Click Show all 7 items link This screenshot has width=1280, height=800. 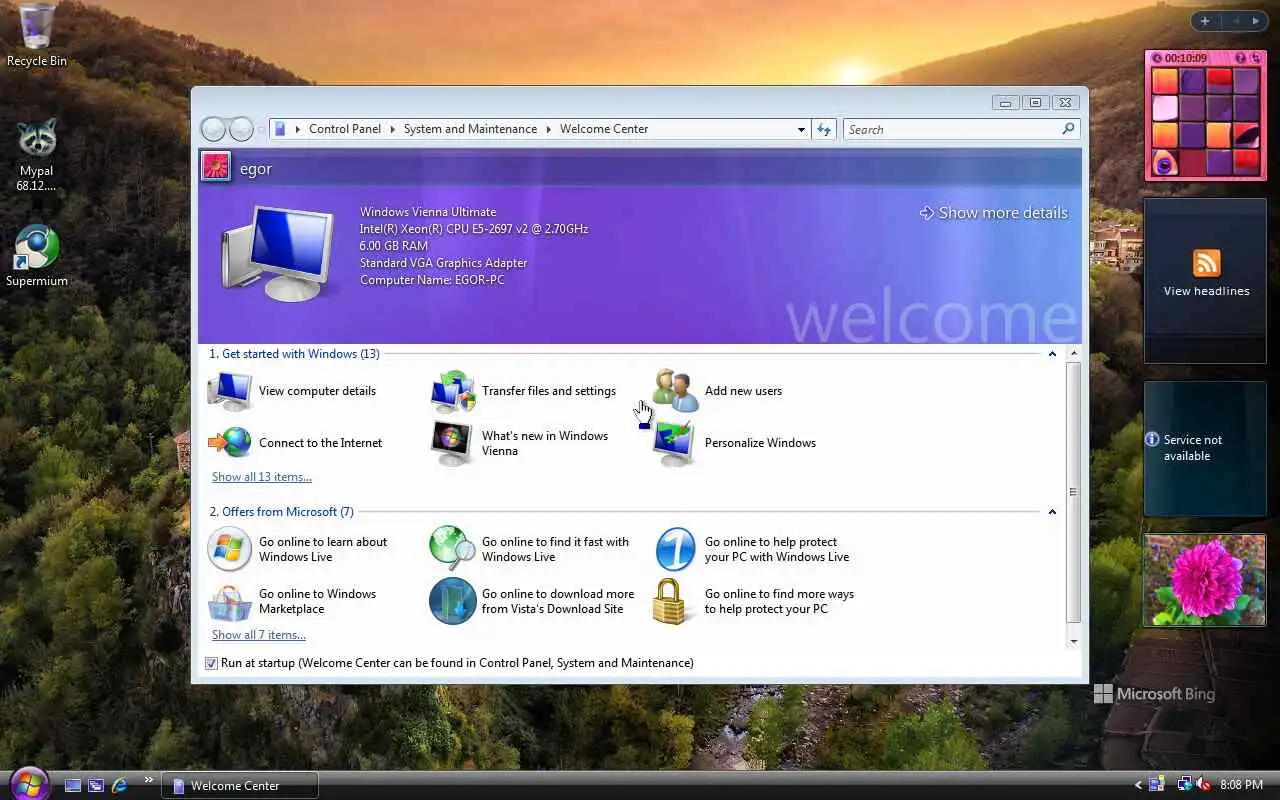coord(259,635)
